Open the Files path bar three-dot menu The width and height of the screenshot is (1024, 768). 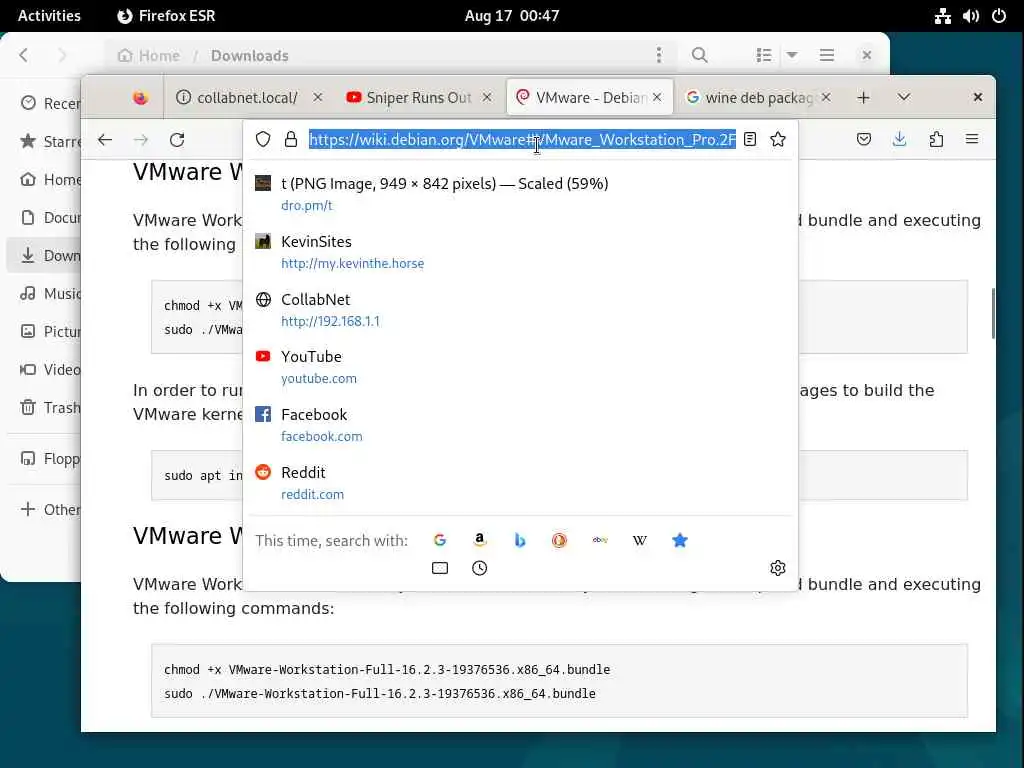click(x=658, y=56)
